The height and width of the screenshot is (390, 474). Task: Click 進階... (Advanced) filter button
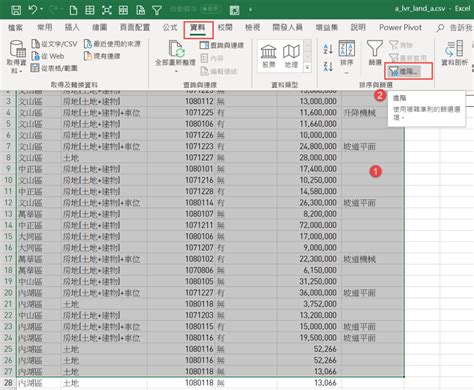point(403,71)
